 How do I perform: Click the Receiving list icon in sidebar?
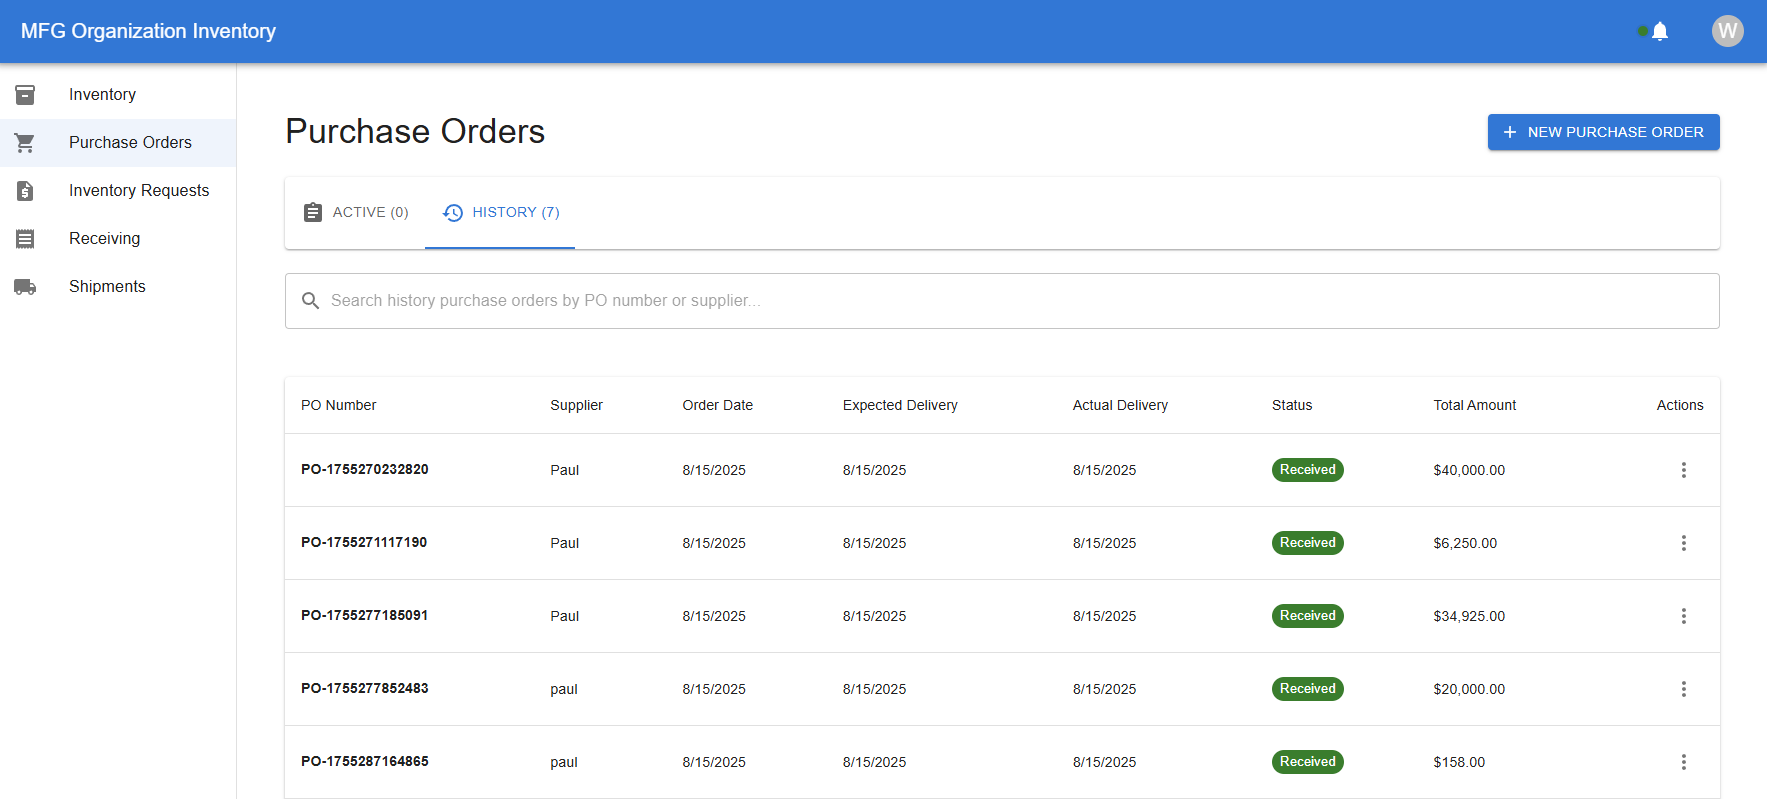[25, 239]
